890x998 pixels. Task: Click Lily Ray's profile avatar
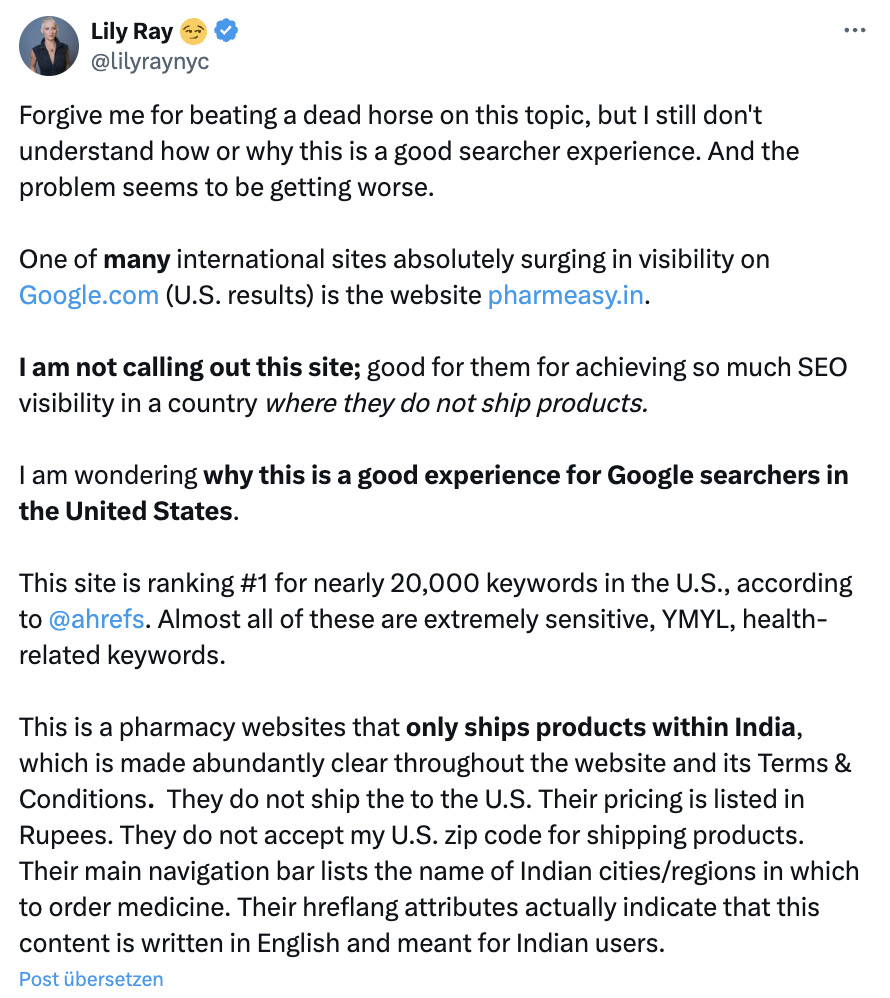[48, 46]
